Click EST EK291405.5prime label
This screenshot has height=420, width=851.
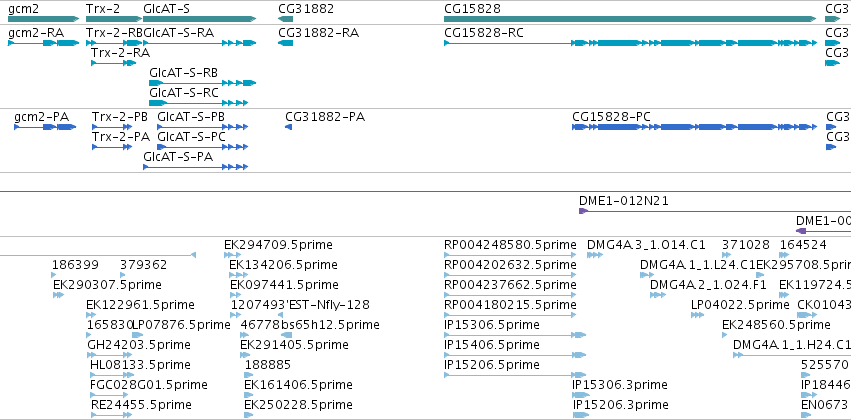pos(294,345)
